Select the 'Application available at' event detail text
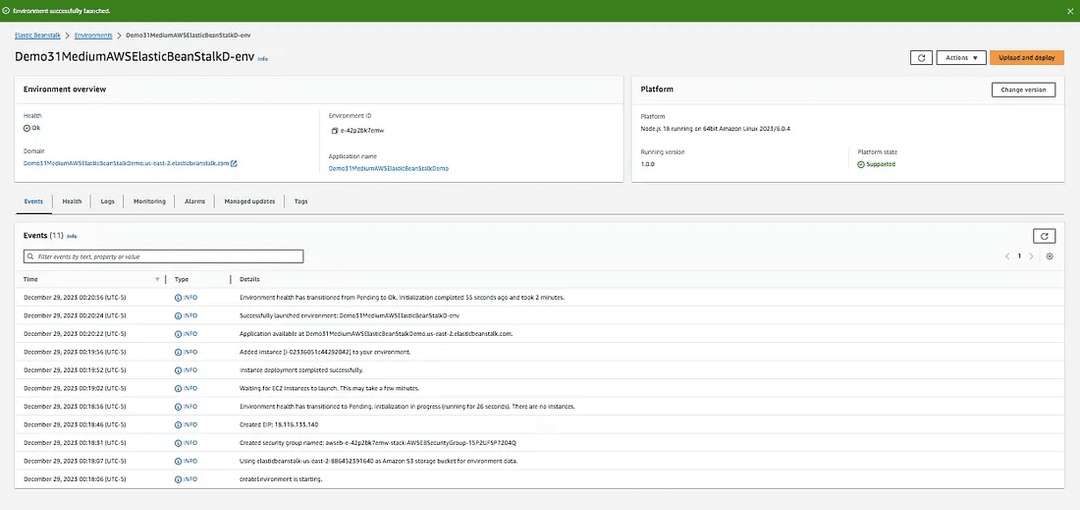Image resolution: width=1080 pixels, height=510 pixels. [x=376, y=334]
